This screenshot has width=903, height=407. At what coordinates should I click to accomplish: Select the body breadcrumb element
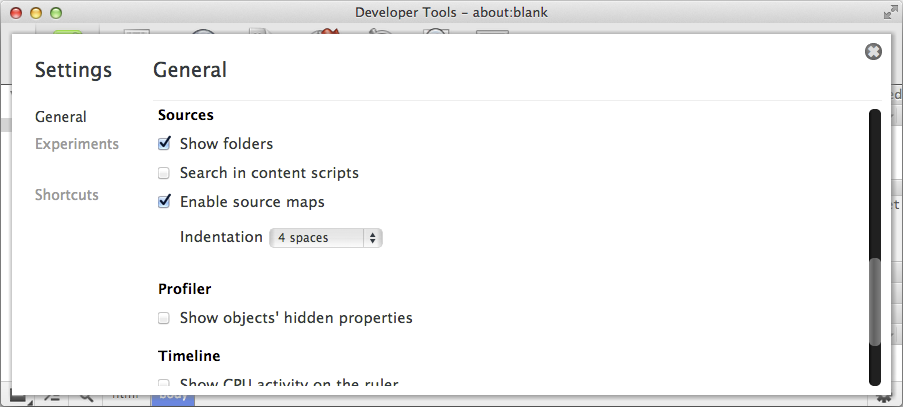click(171, 398)
